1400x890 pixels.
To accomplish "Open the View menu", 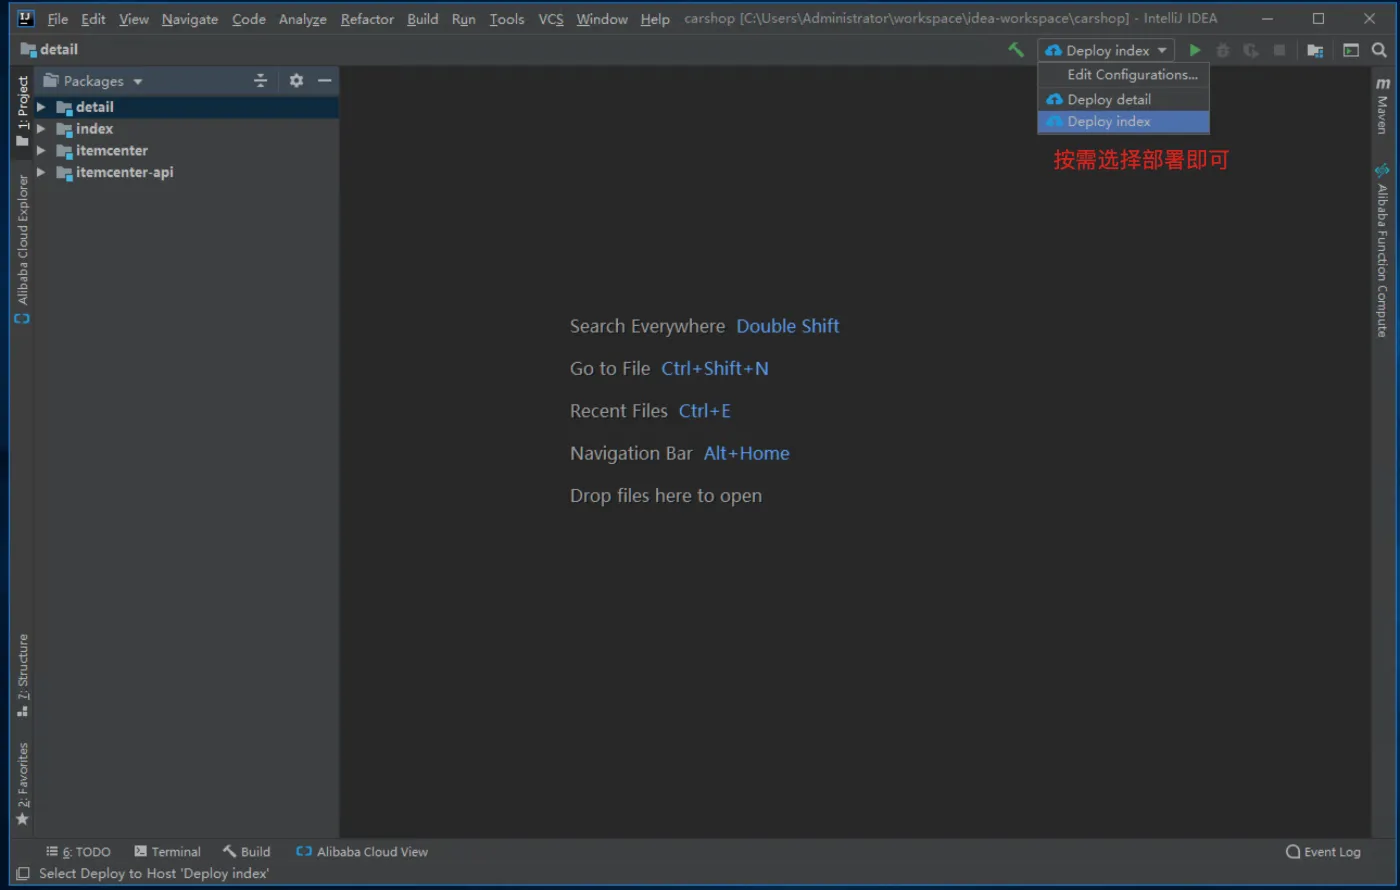I will point(134,19).
